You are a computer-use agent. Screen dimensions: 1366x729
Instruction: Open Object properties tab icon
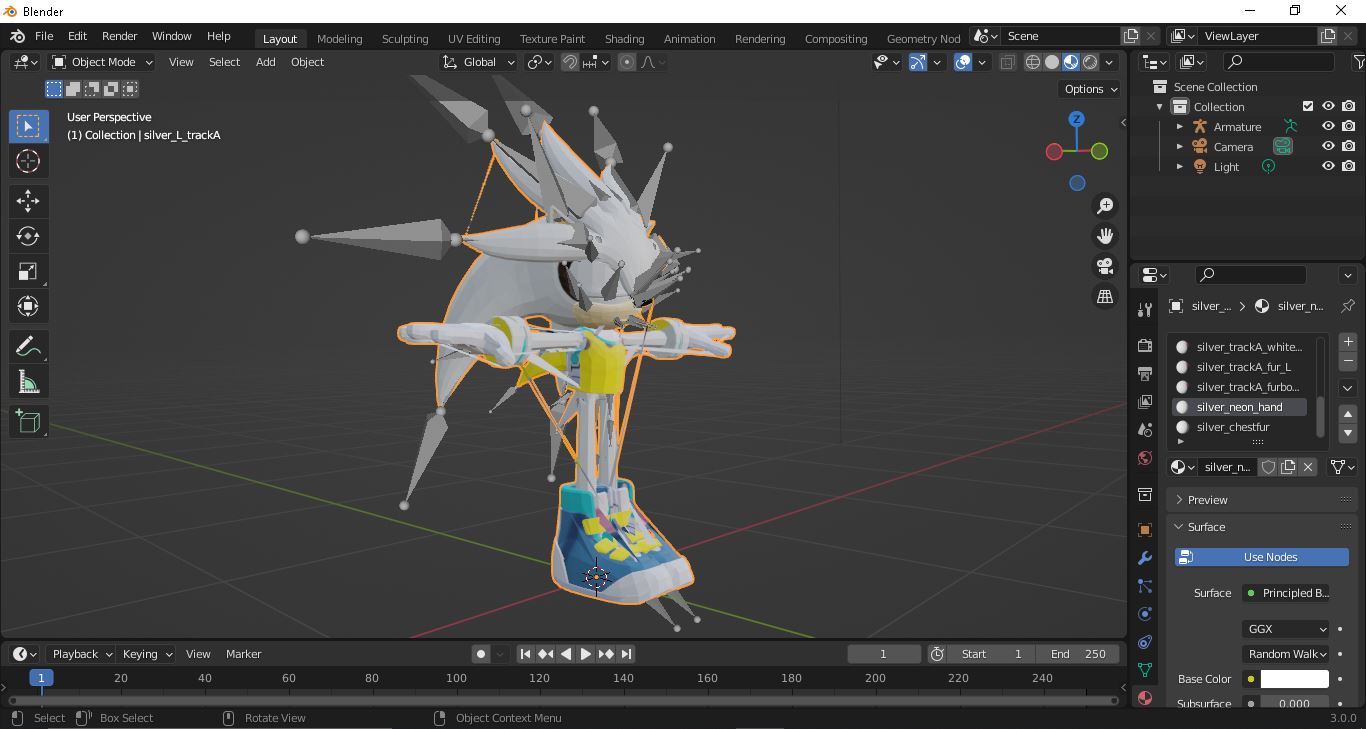pyautogui.click(x=1145, y=529)
